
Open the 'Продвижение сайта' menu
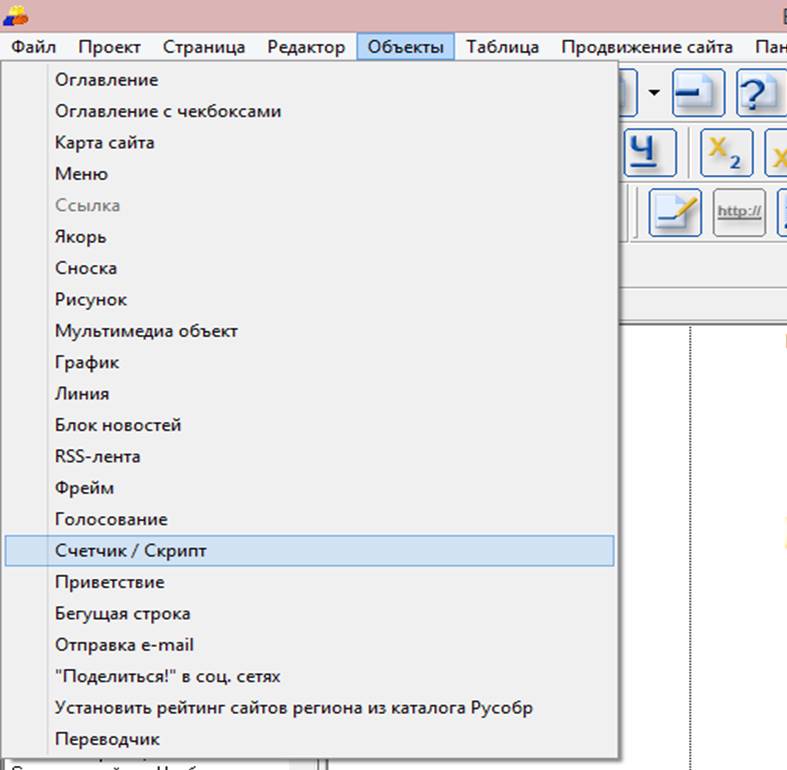coord(646,47)
